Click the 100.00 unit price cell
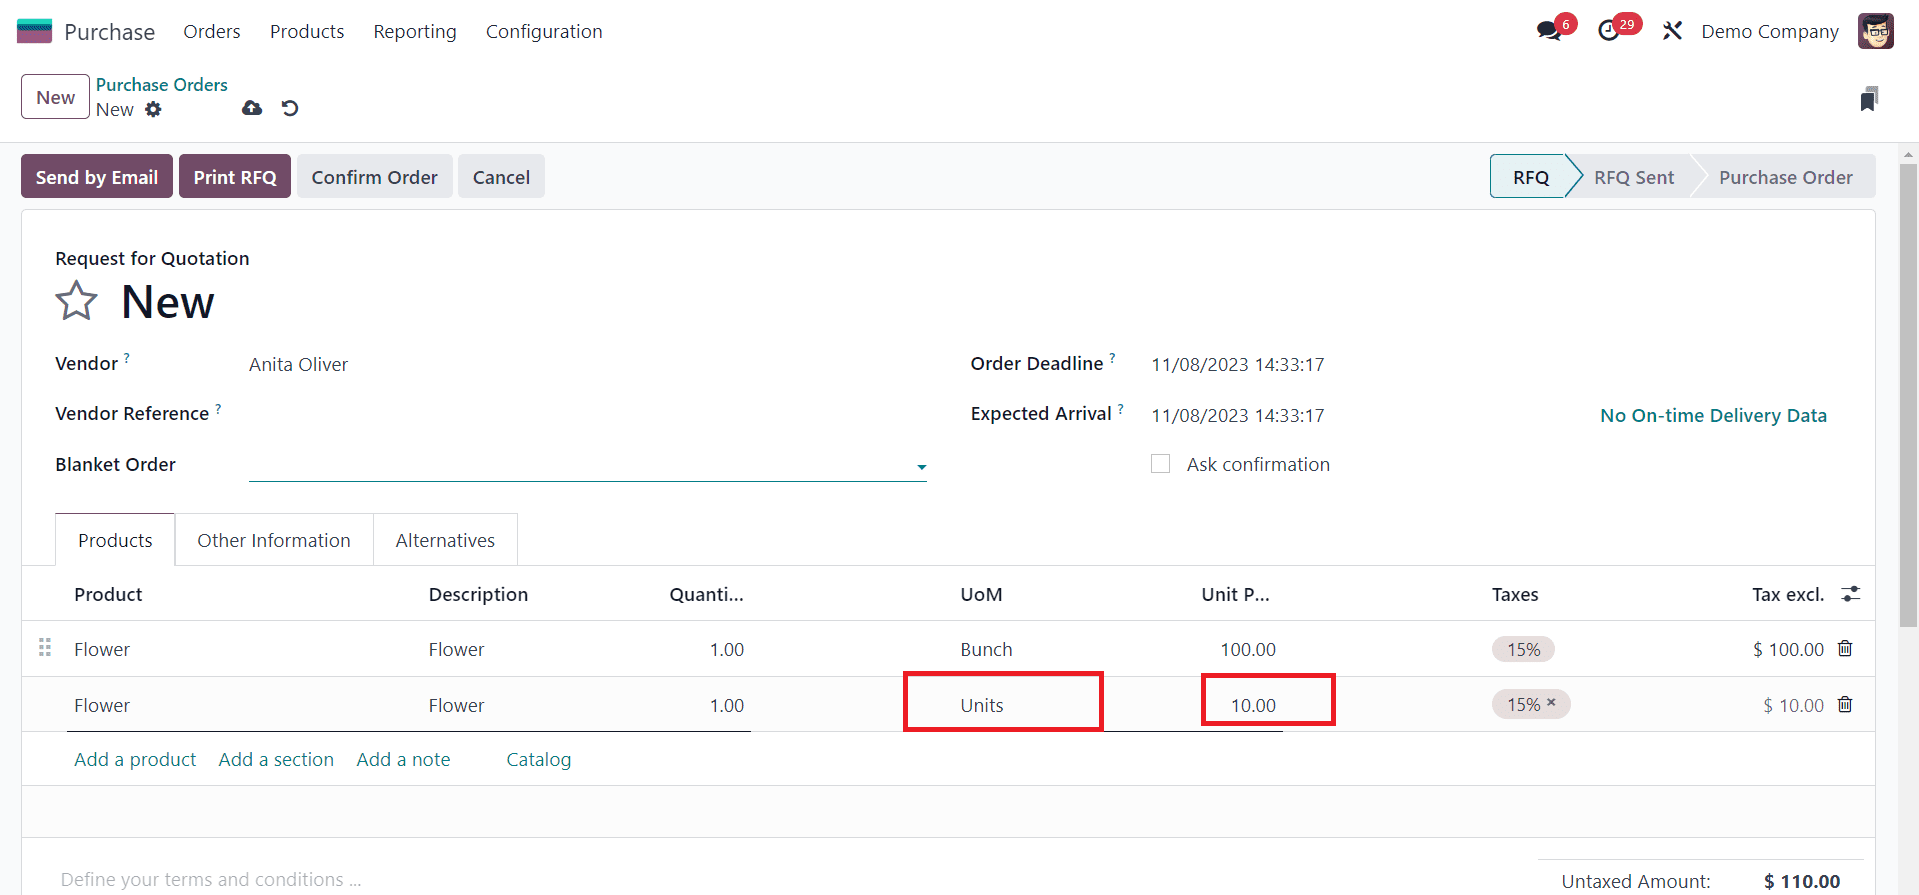The width and height of the screenshot is (1919, 895). (1248, 649)
